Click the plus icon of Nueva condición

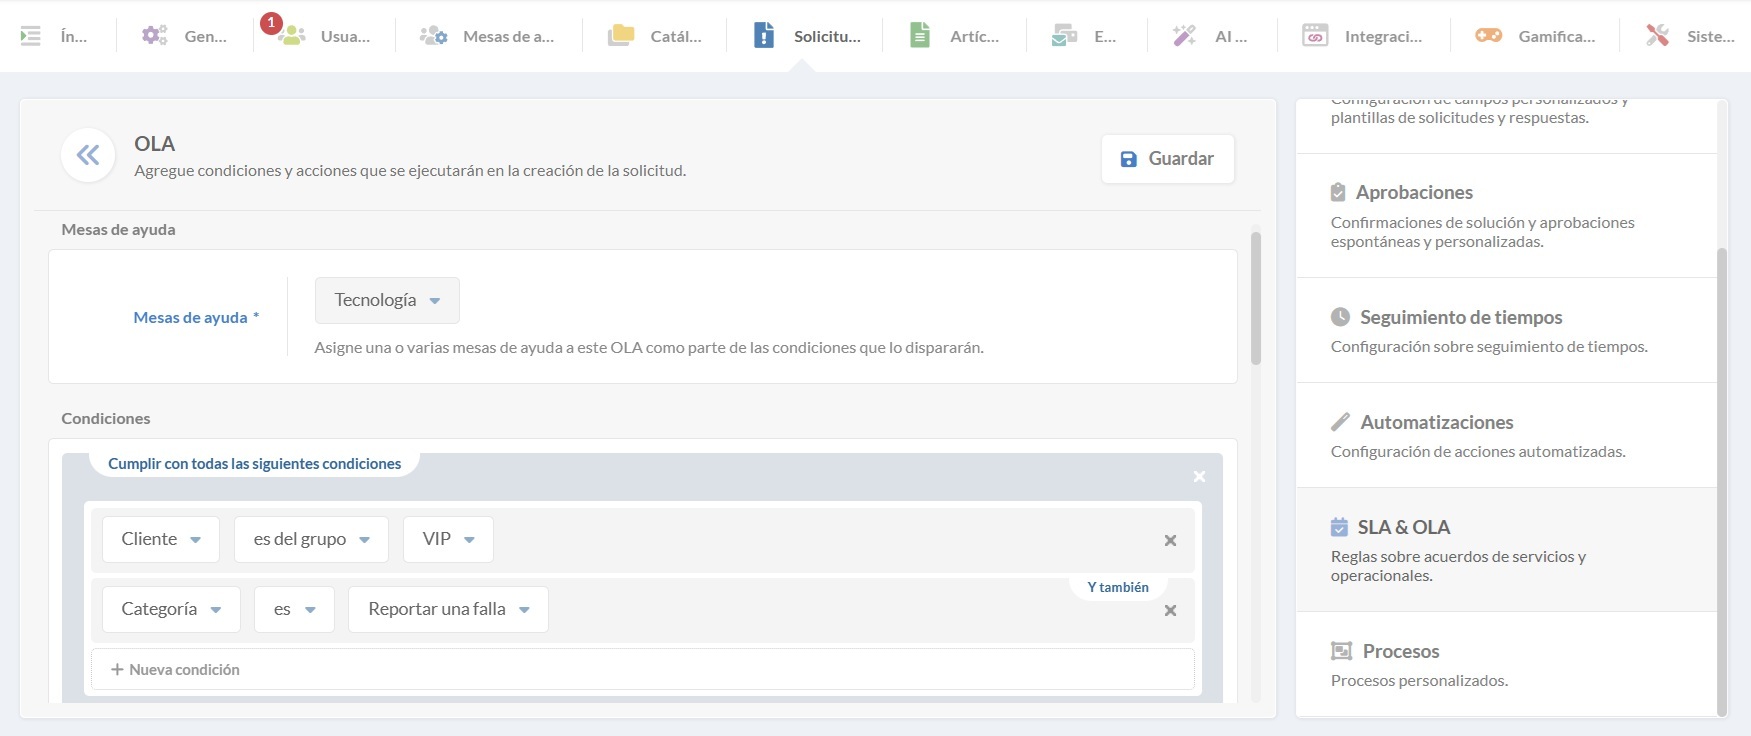[x=117, y=670]
